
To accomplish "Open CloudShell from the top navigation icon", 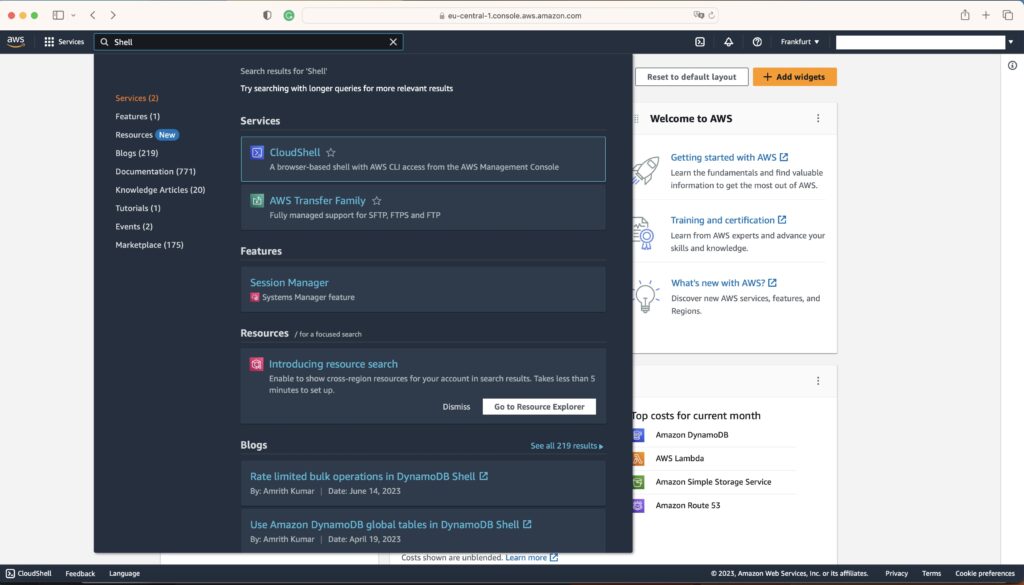I will (699, 42).
